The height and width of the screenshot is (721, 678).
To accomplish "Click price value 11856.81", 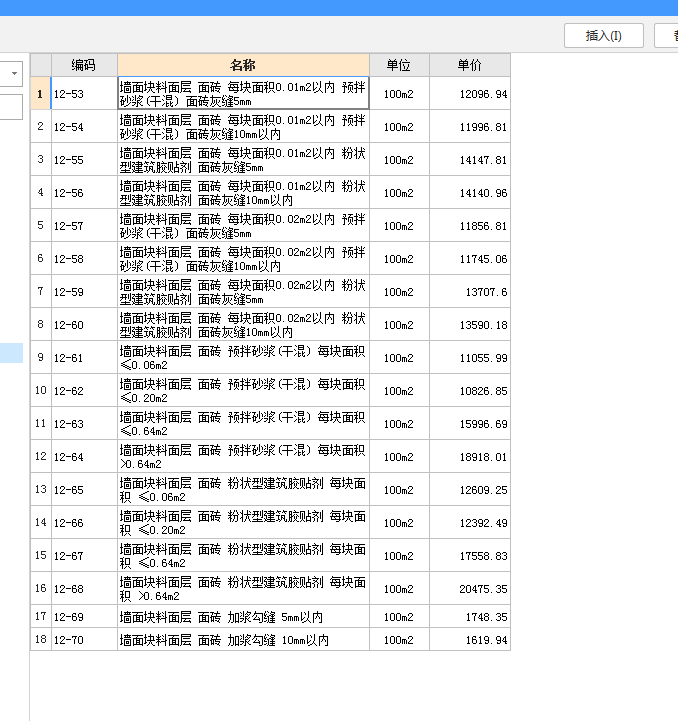I will [x=483, y=227].
